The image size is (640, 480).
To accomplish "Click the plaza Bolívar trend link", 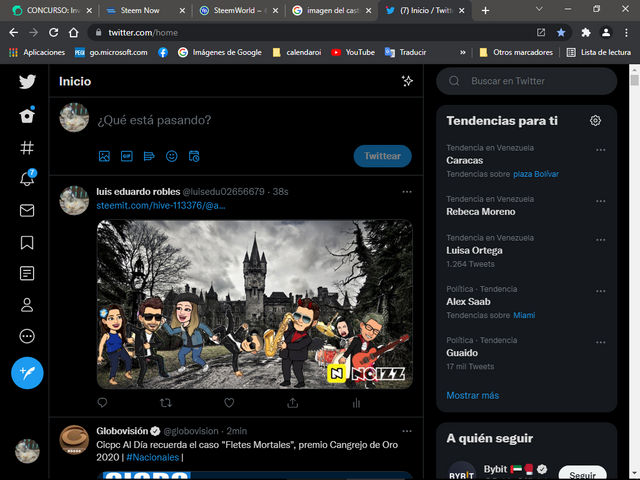I will coord(536,174).
